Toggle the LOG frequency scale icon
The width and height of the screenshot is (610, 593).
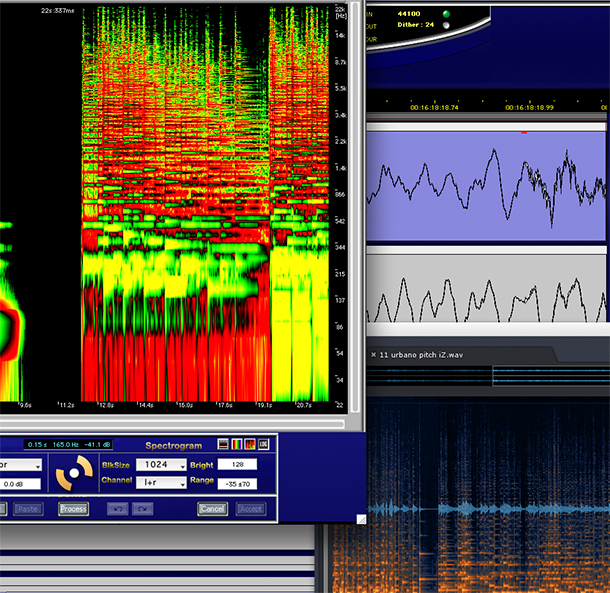[263, 444]
